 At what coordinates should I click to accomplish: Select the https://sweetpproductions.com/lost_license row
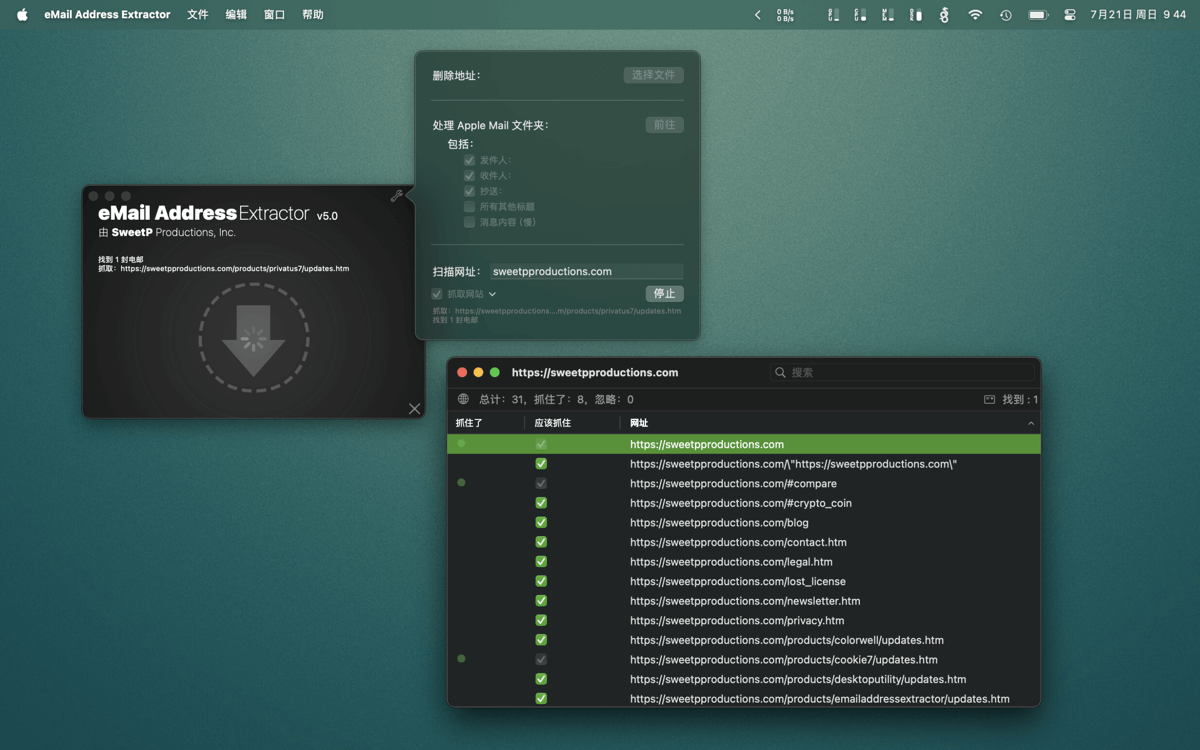744,581
